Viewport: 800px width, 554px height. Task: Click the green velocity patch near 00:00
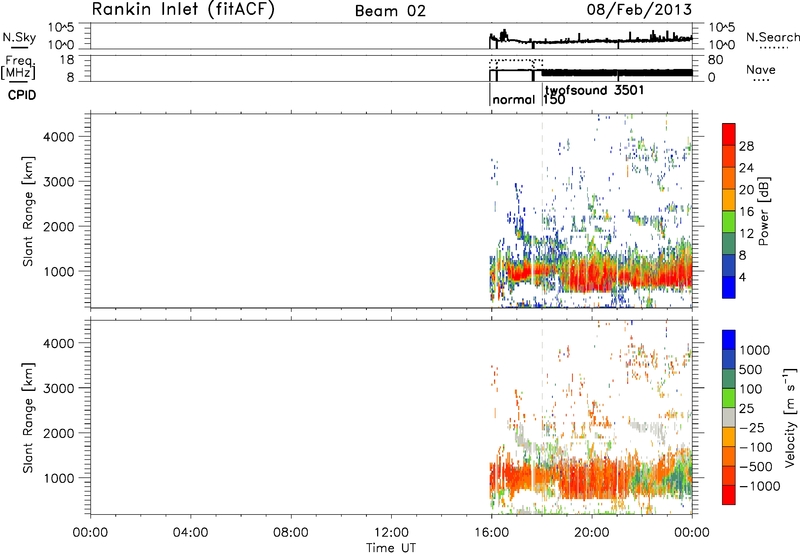click(681, 477)
